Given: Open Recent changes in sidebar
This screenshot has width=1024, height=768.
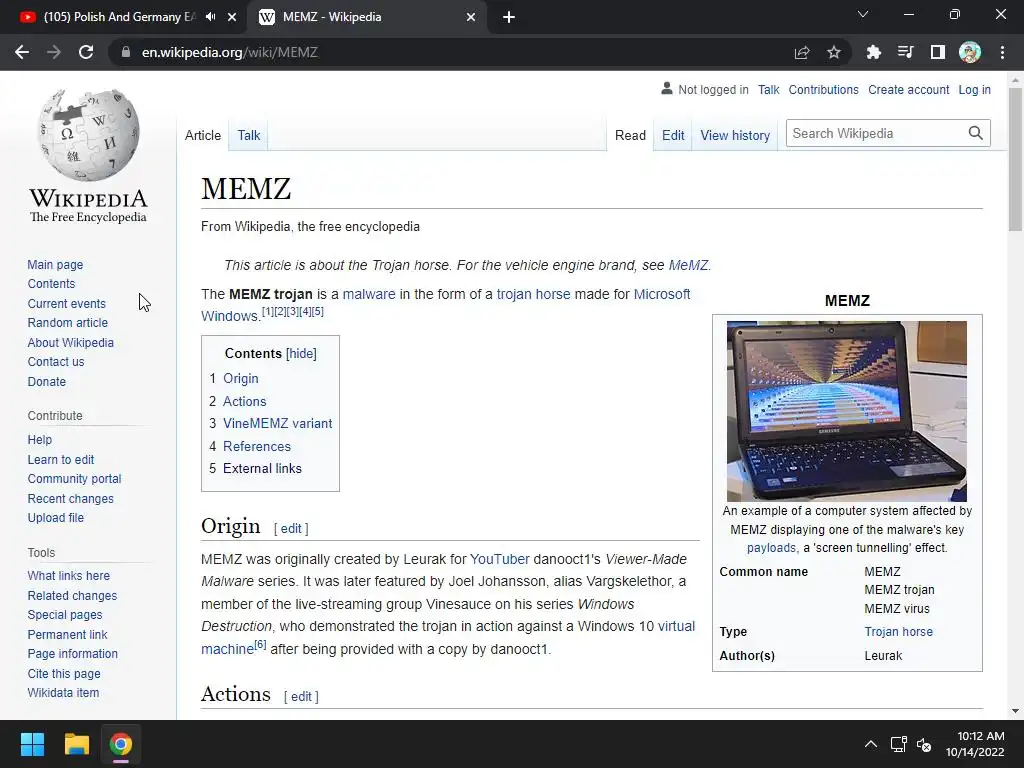Looking at the screenshot, I should pos(71,498).
